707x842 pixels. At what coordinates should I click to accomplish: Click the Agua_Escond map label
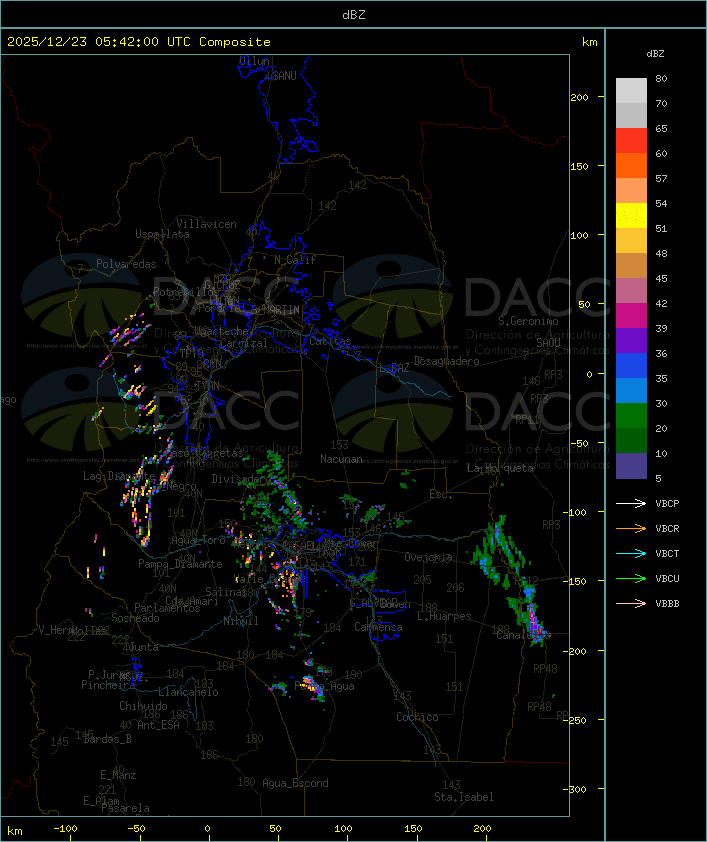click(x=295, y=783)
